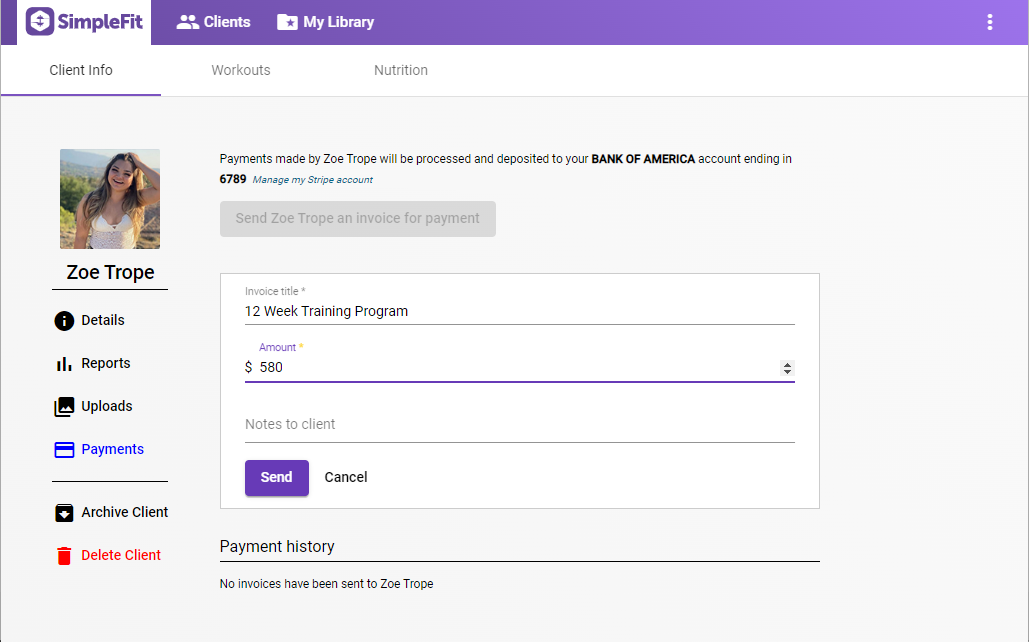Click the Details info icon
Image resolution: width=1029 pixels, height=642 pixels.
point(64,321)
